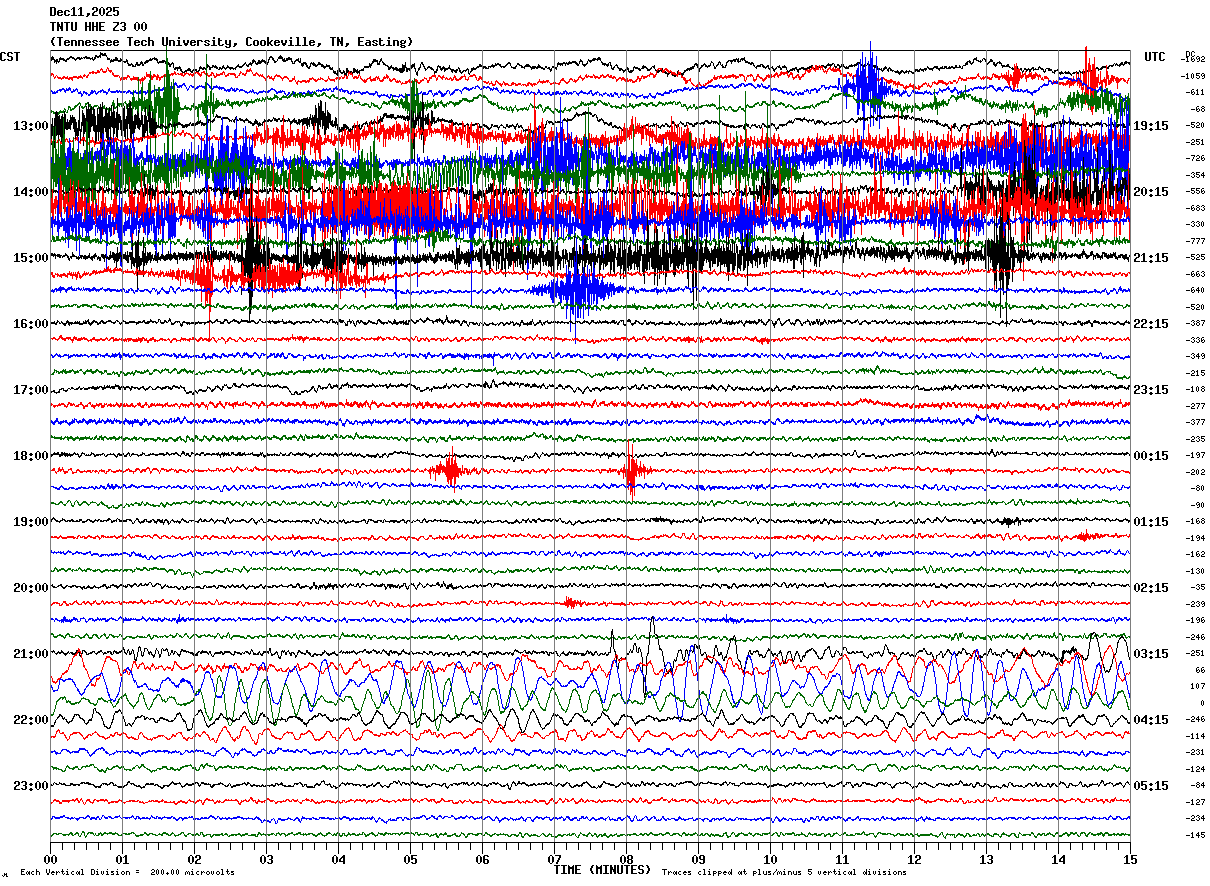Select DC offset value -777

1195,241
